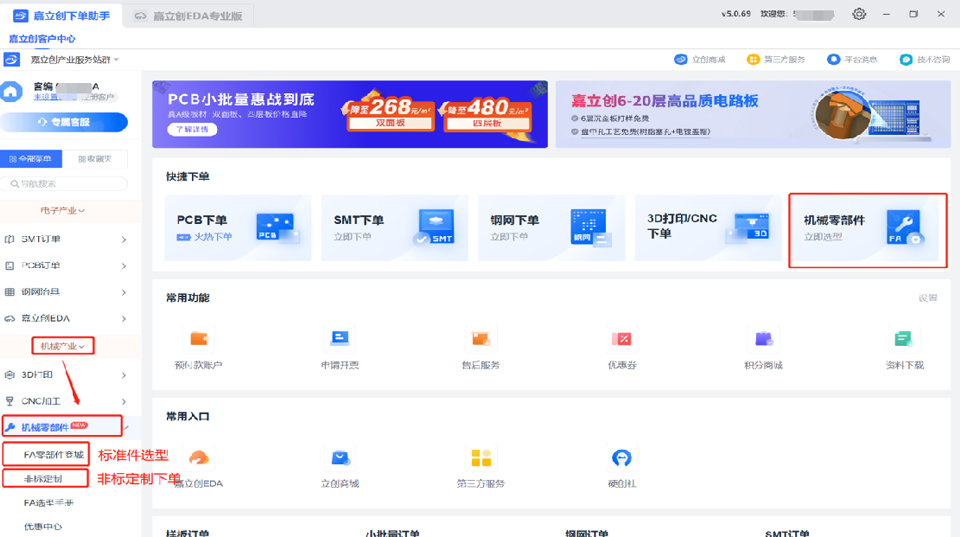The width and height of the screenshot is (960, 537).
Task: Open 预付款账户 wallet icon
Action: (198, 338)
